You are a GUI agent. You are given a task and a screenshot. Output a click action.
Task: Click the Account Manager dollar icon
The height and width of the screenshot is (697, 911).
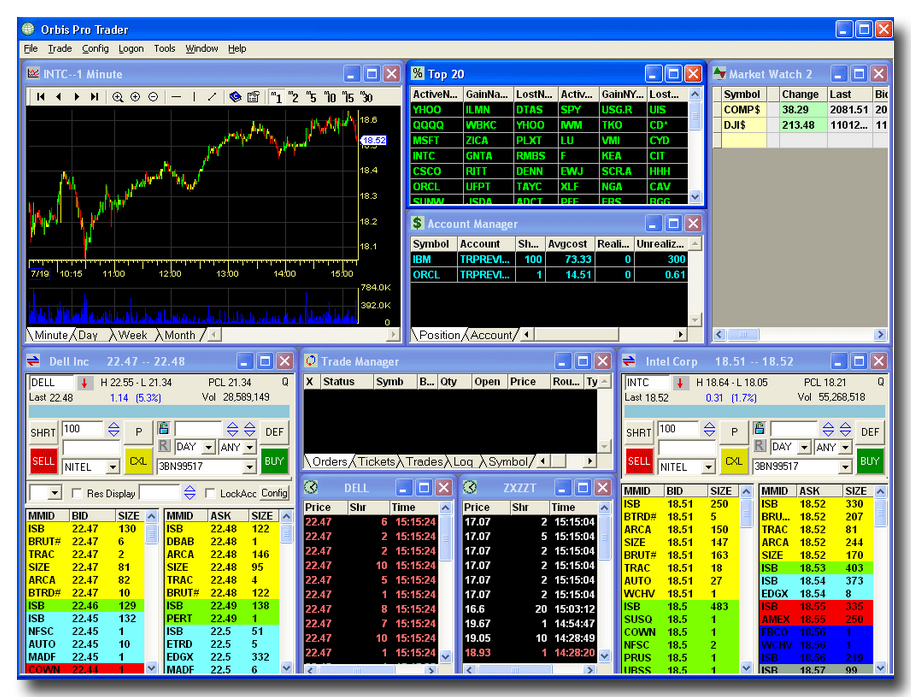point(417,223)
